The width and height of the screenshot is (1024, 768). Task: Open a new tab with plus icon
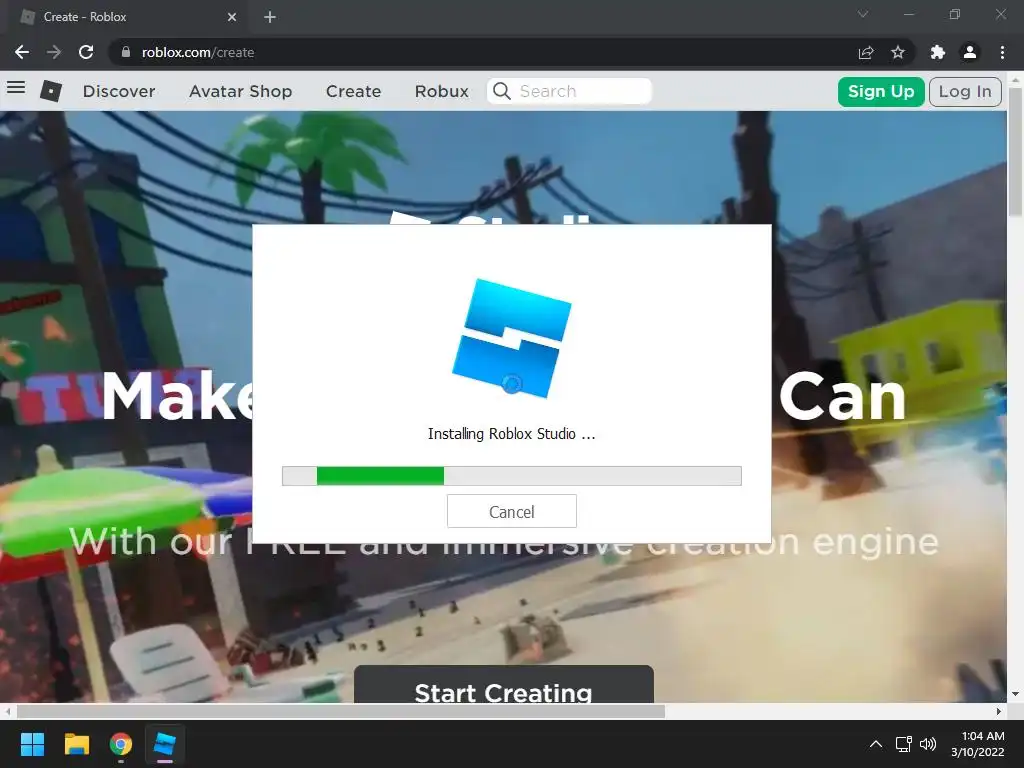point(270,17)
